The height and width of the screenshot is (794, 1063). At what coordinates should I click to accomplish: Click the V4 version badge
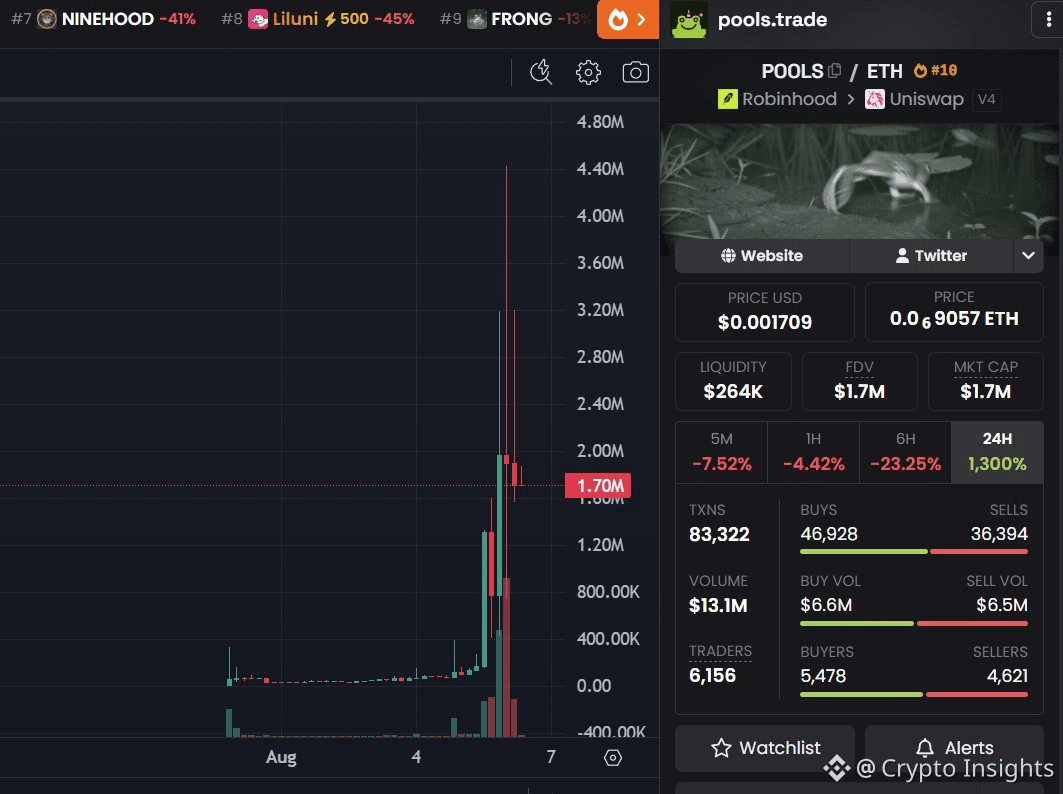click(x=986, y=100)
